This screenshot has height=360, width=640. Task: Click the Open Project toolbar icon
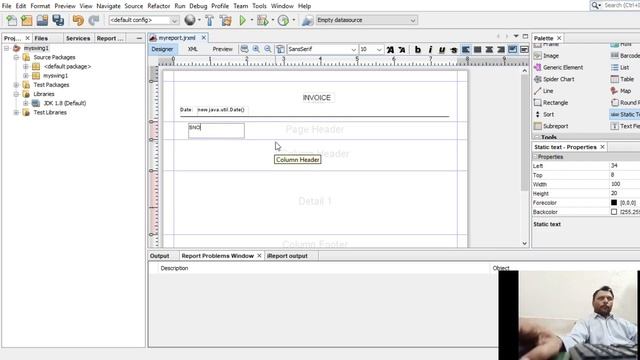(42, 20)
